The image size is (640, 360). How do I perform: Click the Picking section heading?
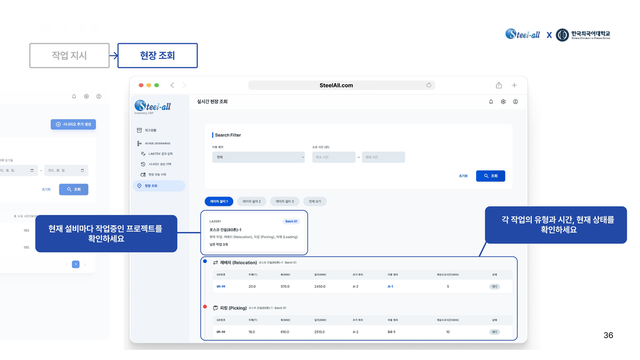[233, 308]
